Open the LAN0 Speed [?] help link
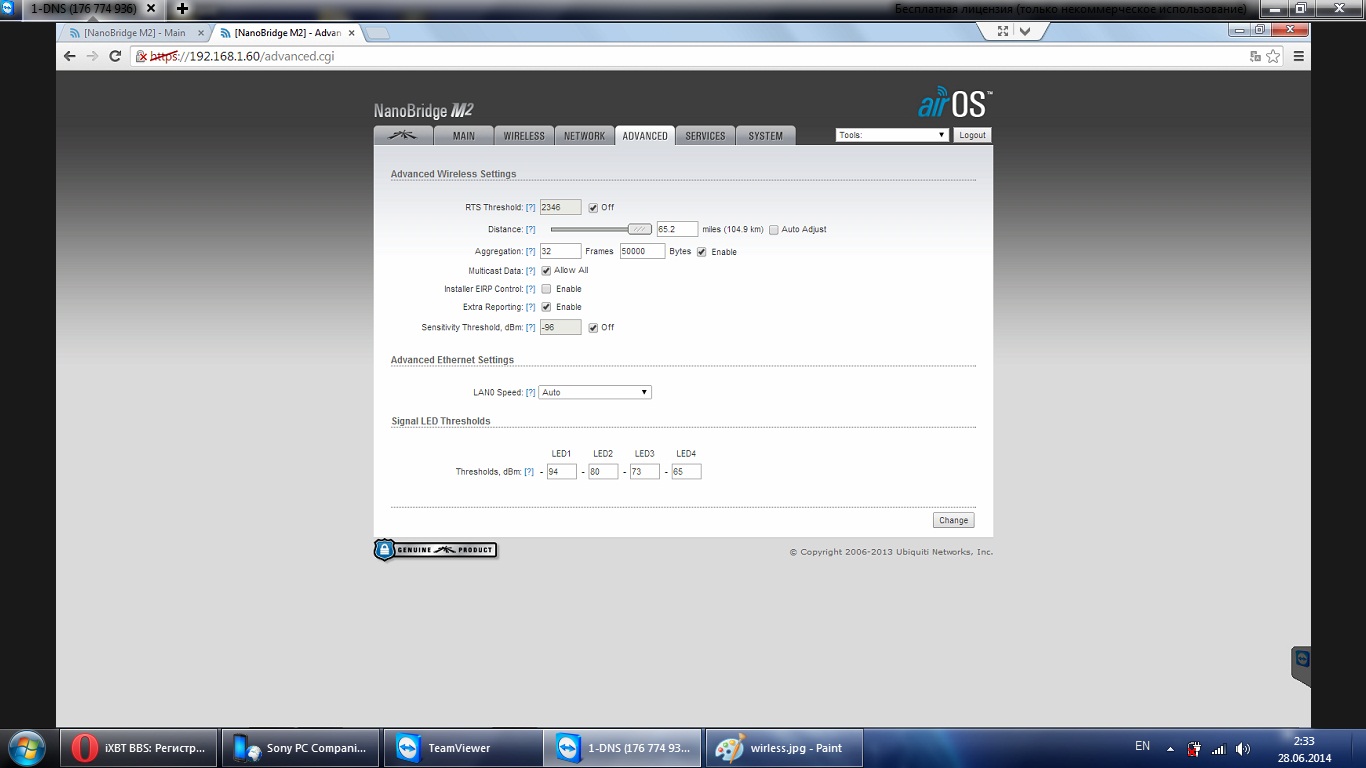The image size is (1366, 768). click(531, 392)
